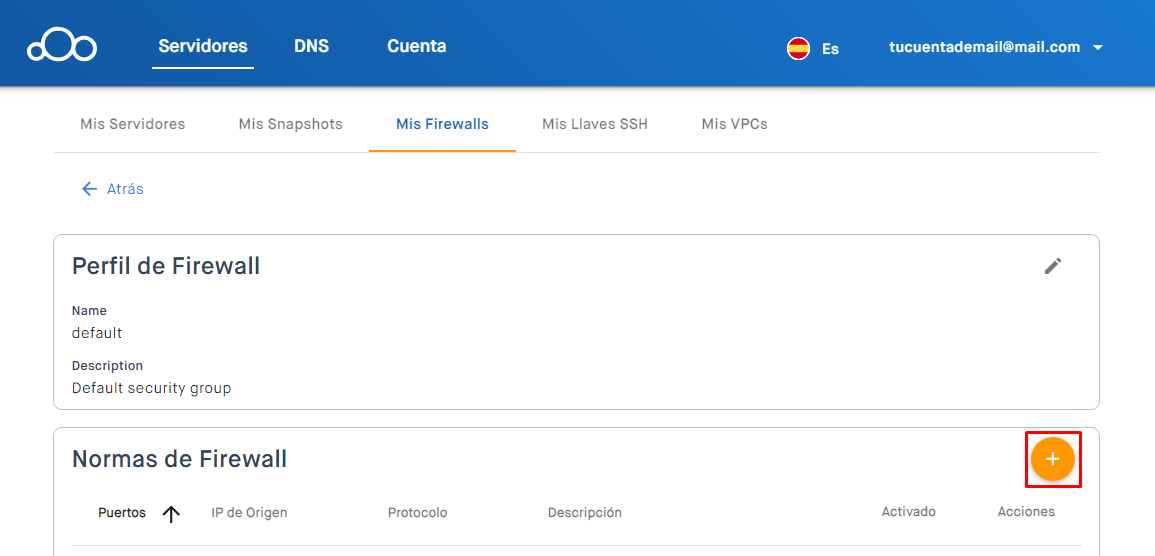
Task: Click the Perfil de Firewall heading
Action: pyautogui.click(x=166, y=266)
